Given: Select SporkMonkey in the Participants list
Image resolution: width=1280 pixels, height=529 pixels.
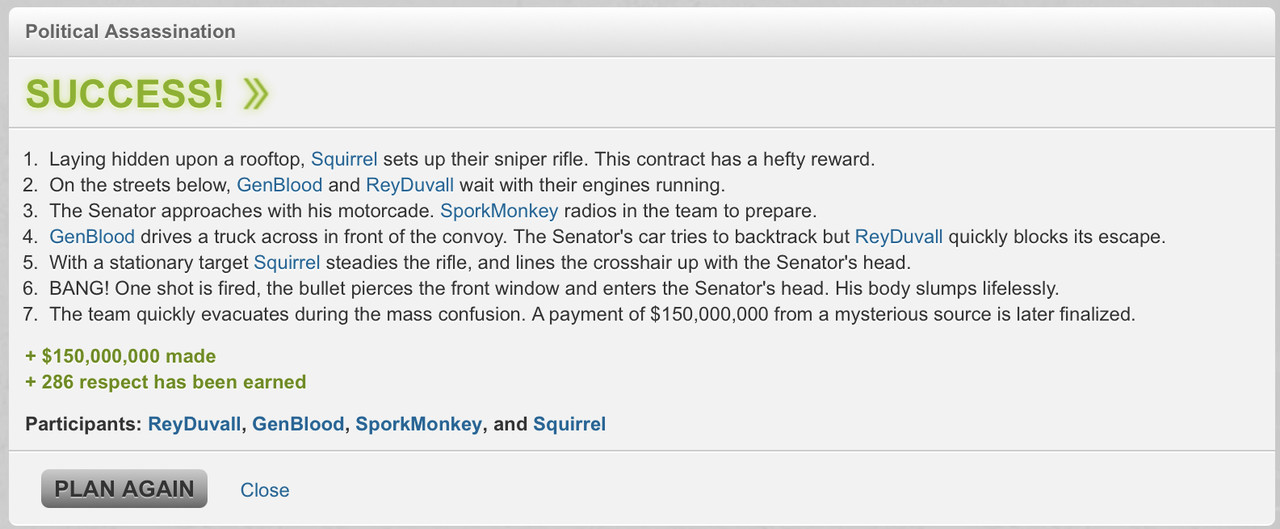Looking at the screenshot, I should click(418, 424).
